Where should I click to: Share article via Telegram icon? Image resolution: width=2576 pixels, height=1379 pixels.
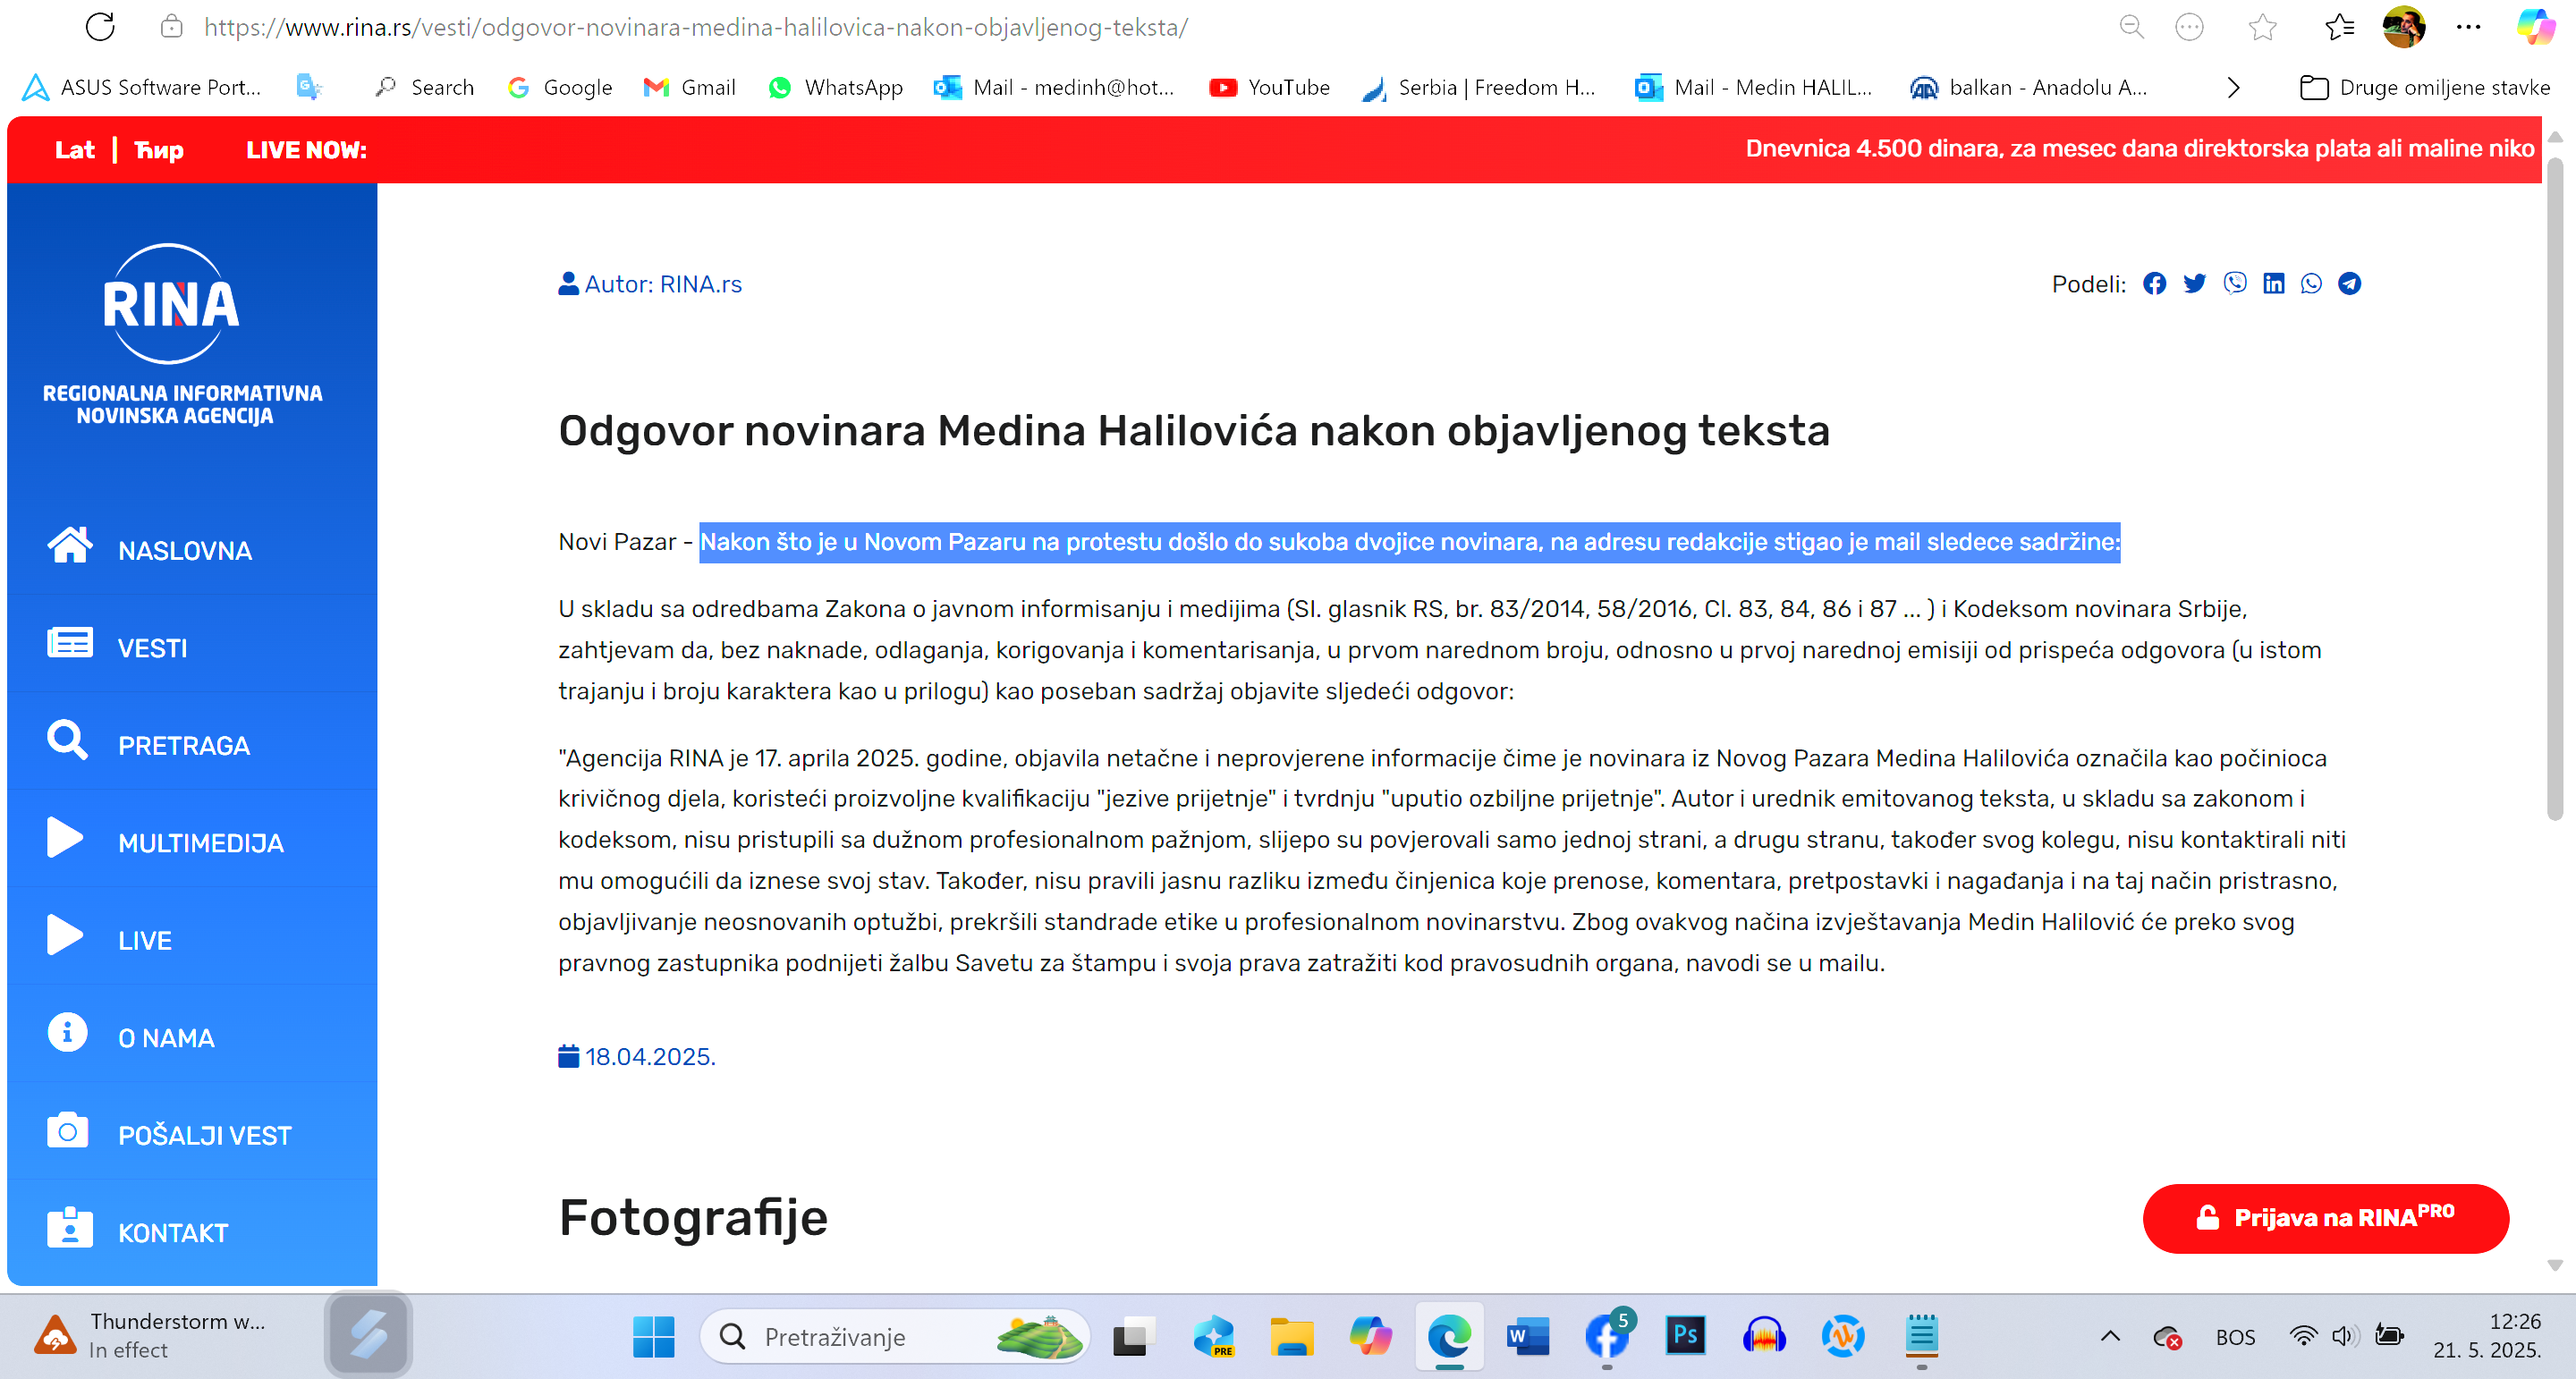(x=2349, y=284)
